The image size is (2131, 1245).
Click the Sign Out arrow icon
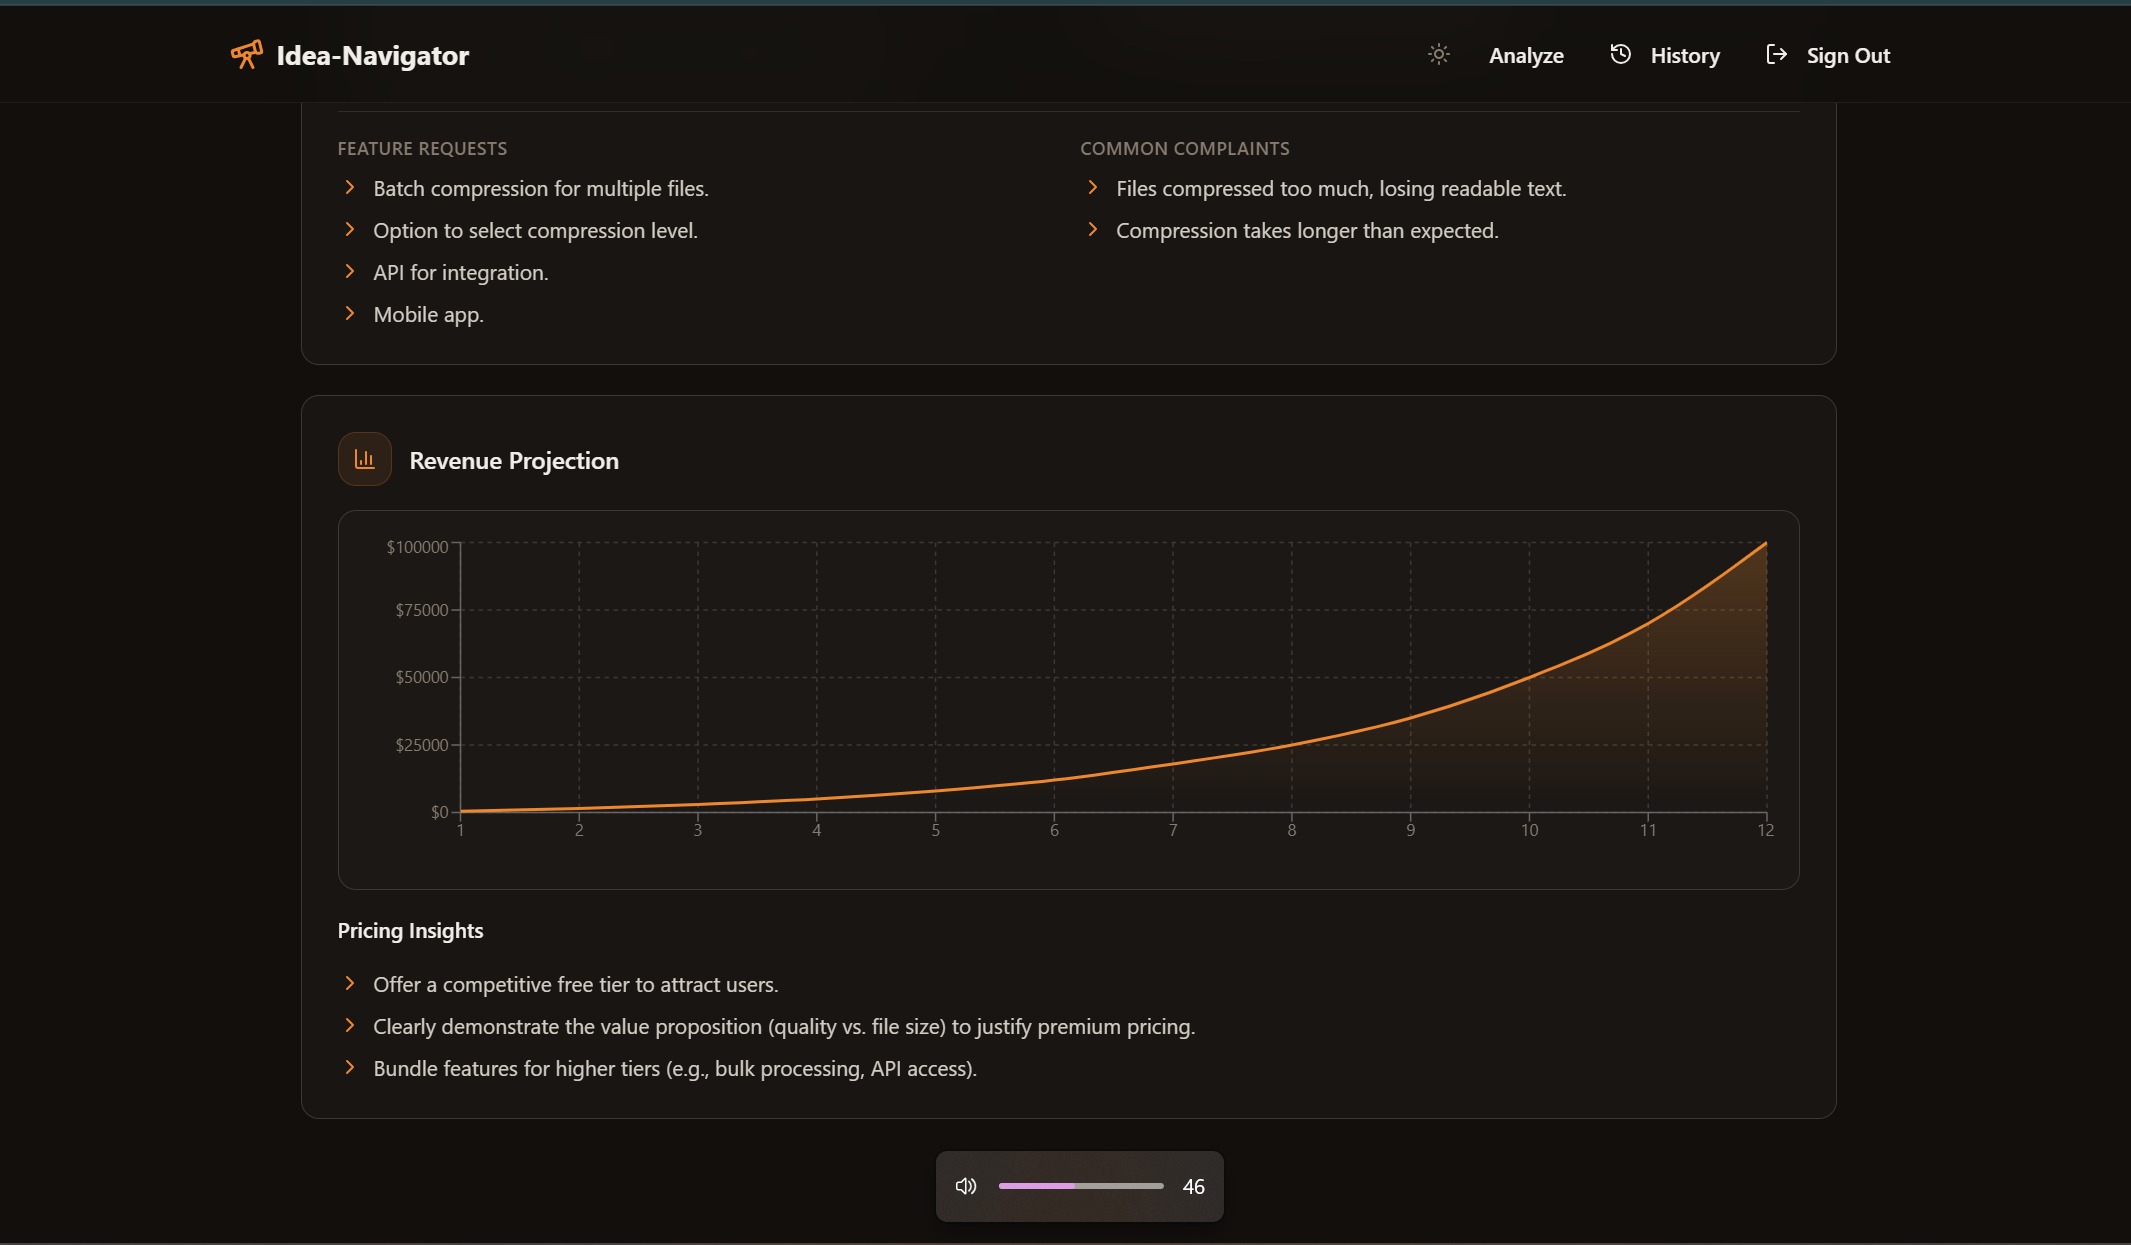[x=1776, y=54]
